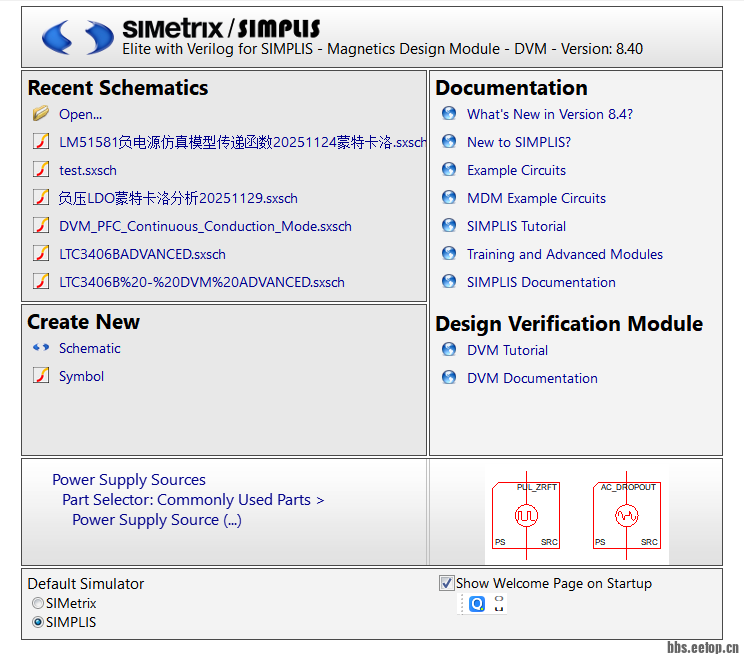Click the globe icon beside SIMPLIS Tutorial

(x=449, y=226)
